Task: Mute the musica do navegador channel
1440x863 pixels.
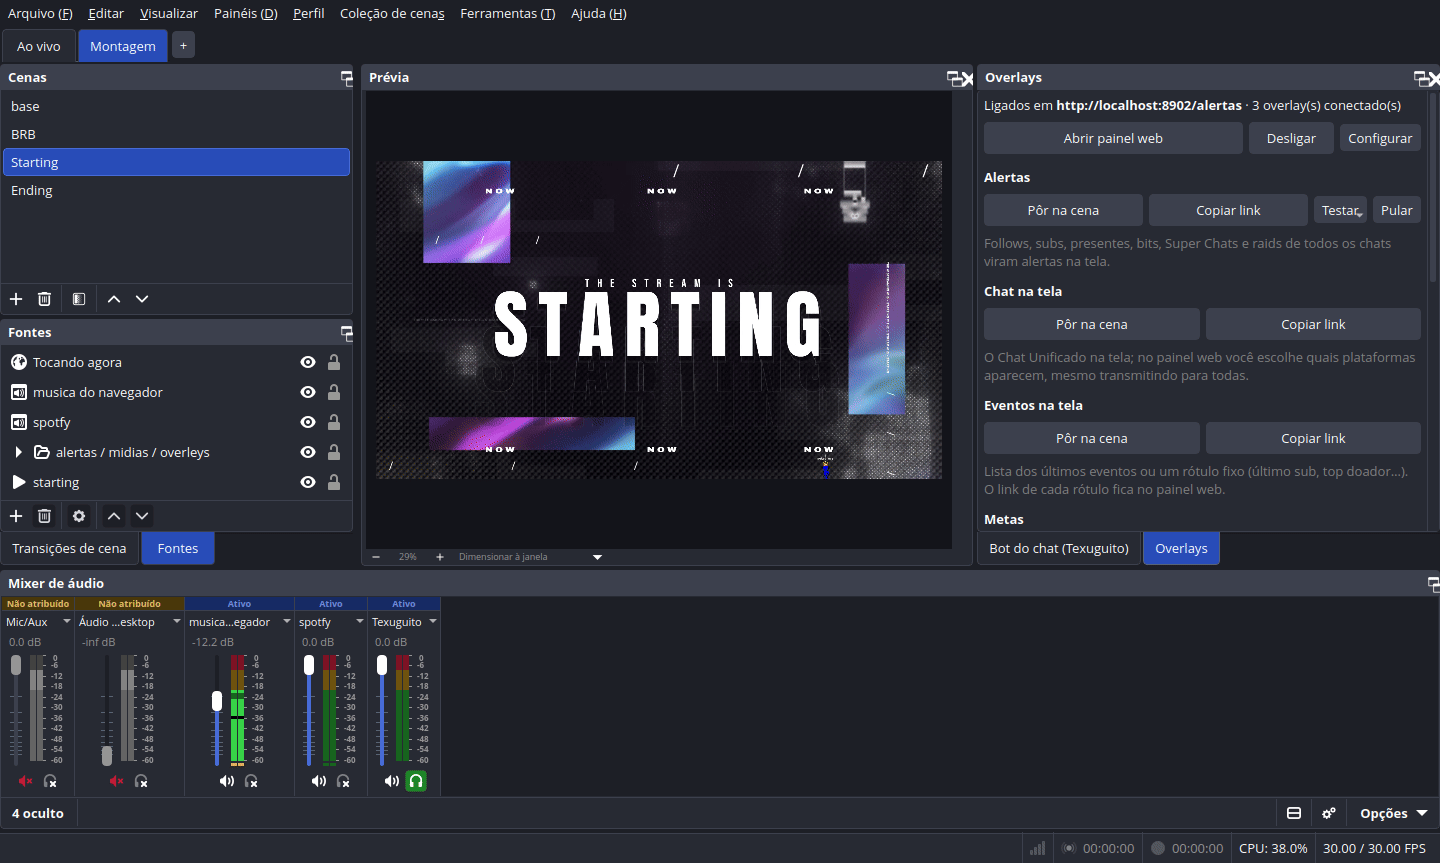Action: [x=227, y=781]
